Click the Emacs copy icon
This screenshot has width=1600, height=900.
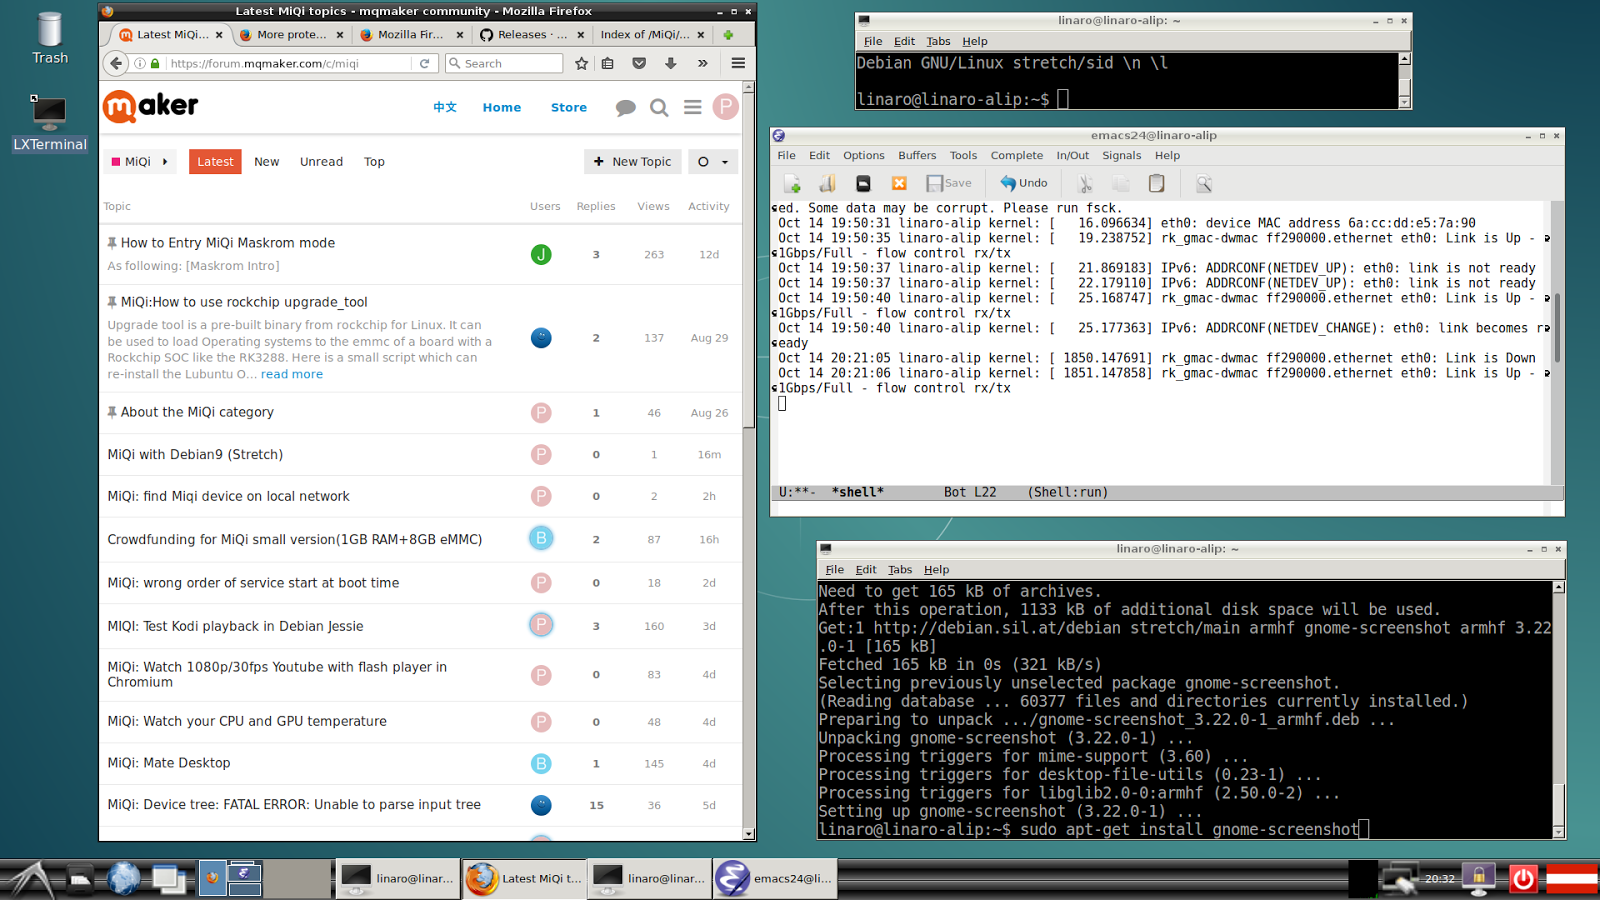pyautogui.click(x=1121, y=183)
